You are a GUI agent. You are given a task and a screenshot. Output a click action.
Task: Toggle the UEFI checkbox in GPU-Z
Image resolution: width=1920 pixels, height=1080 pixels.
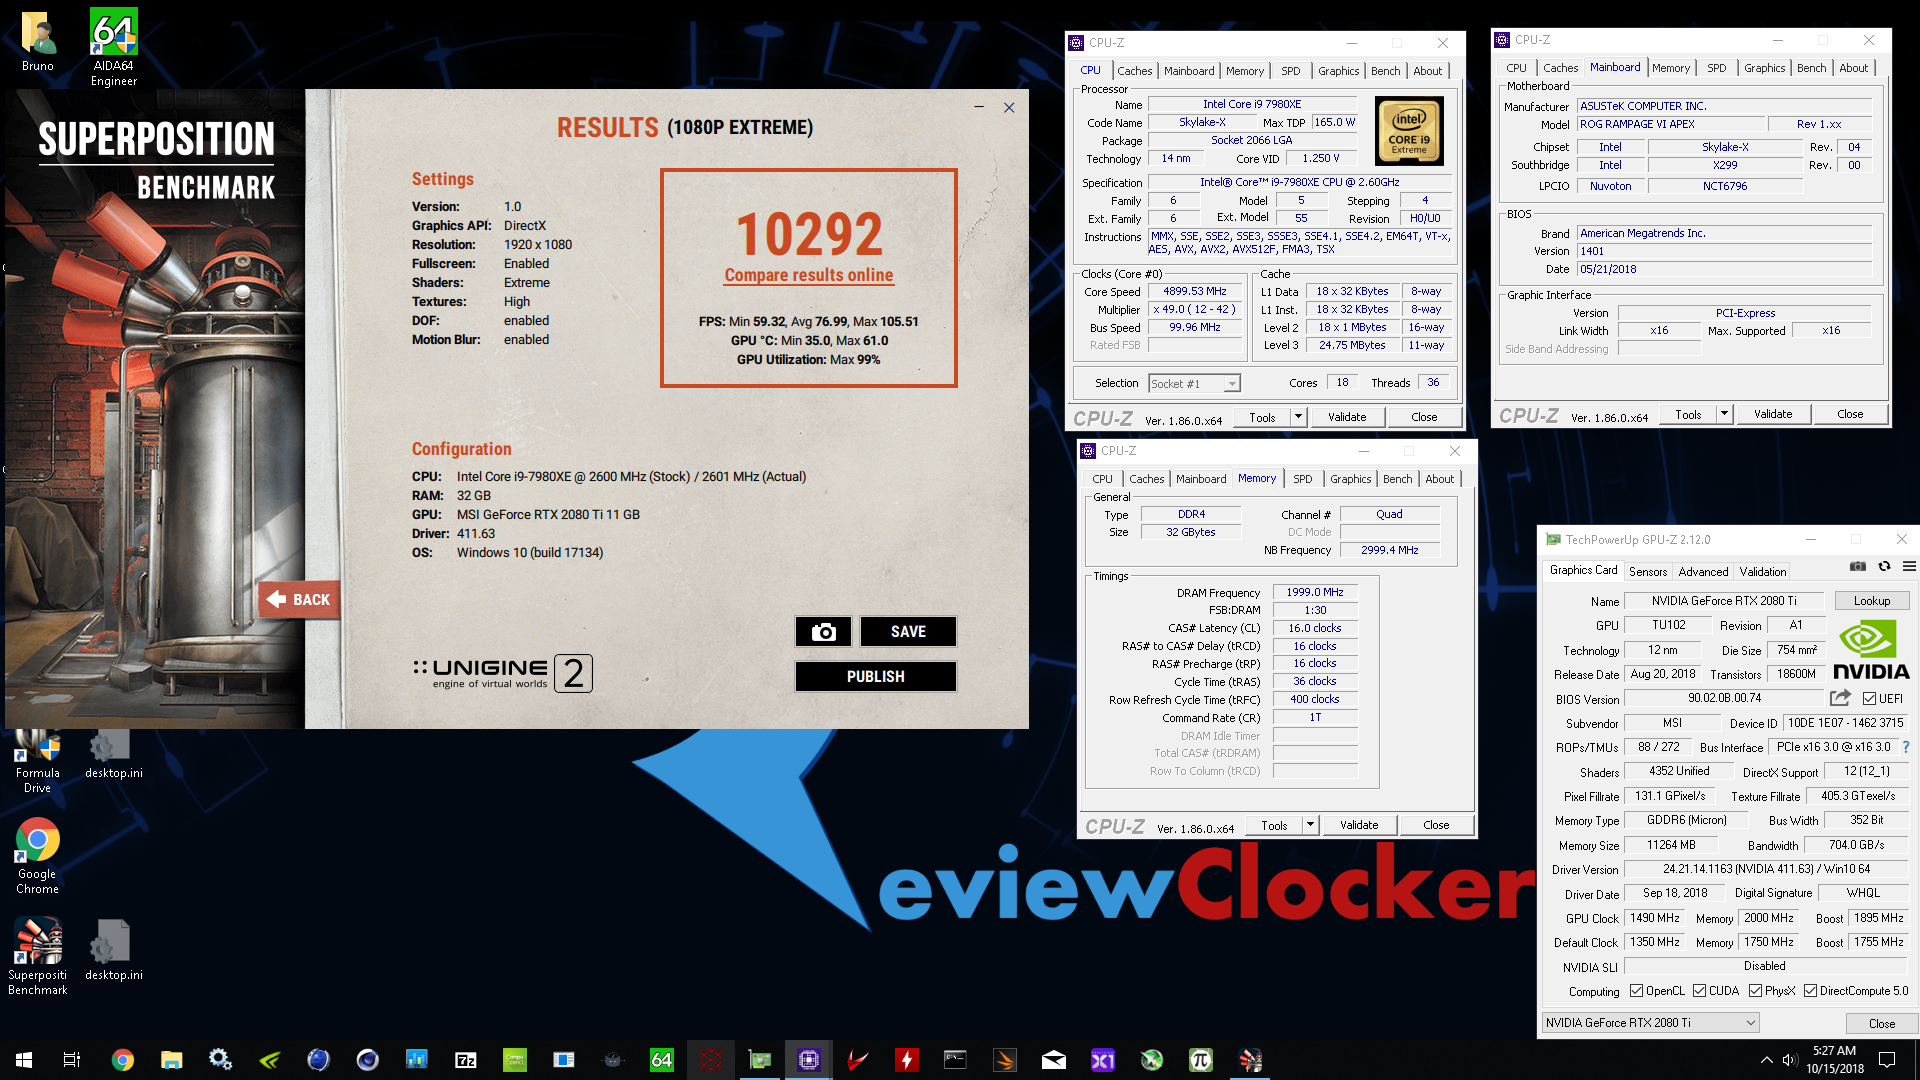point(1869,698)
